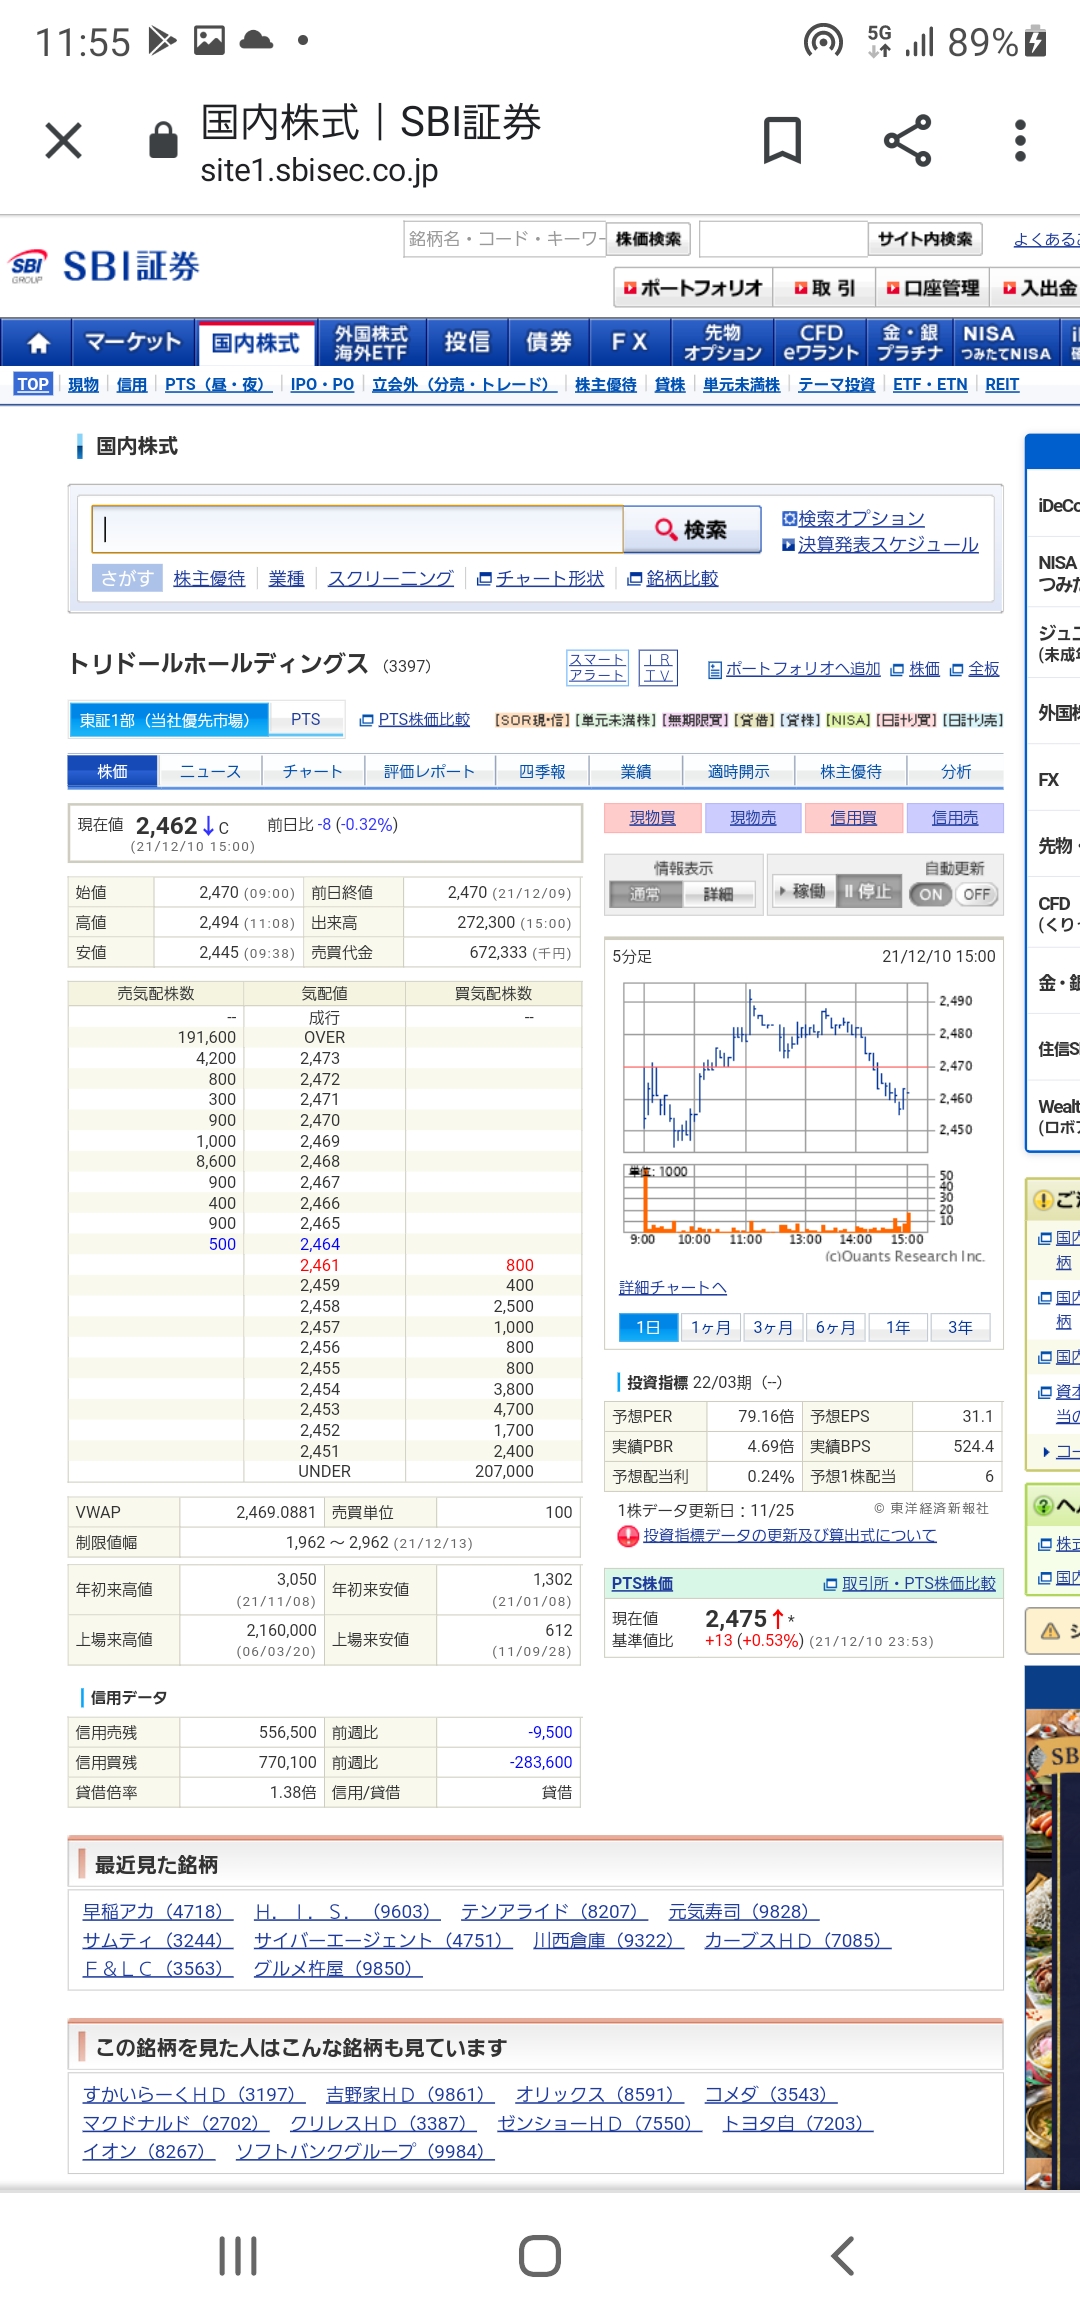The image size is (1080, 2316).
Task: Tap the bookmark icon in browser bar
Action: click(782, 140)
